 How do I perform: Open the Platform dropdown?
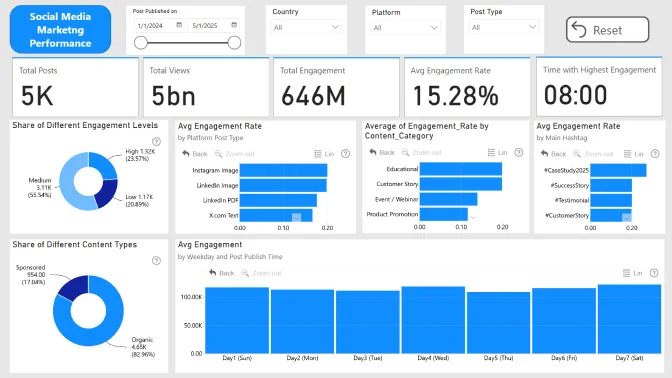[x=405, y=27]
